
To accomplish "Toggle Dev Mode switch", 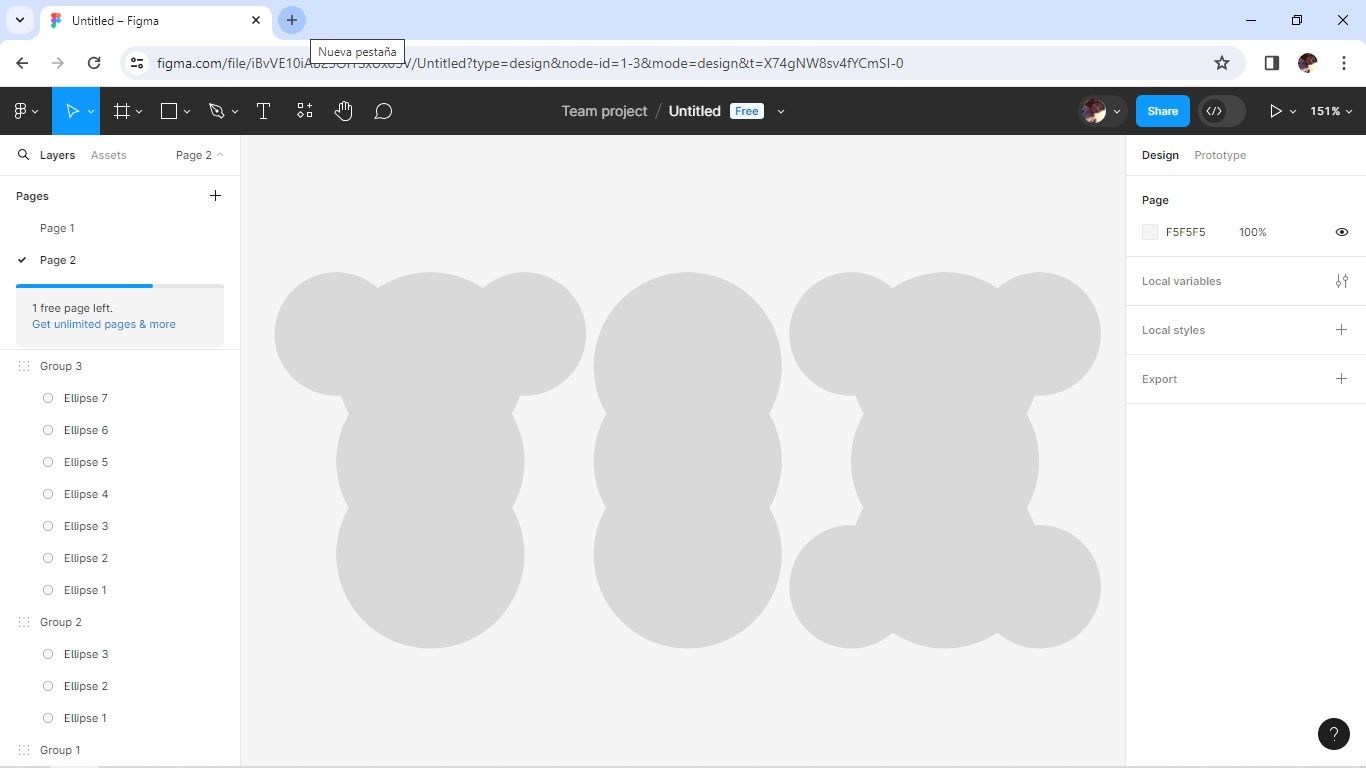I will click(1222, 111).
